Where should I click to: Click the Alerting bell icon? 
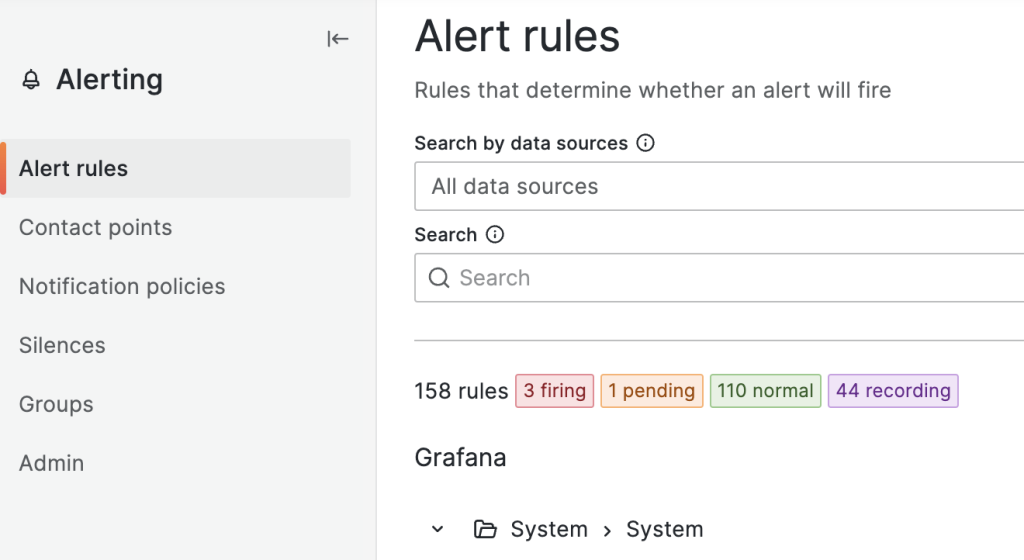coord(32,80)
